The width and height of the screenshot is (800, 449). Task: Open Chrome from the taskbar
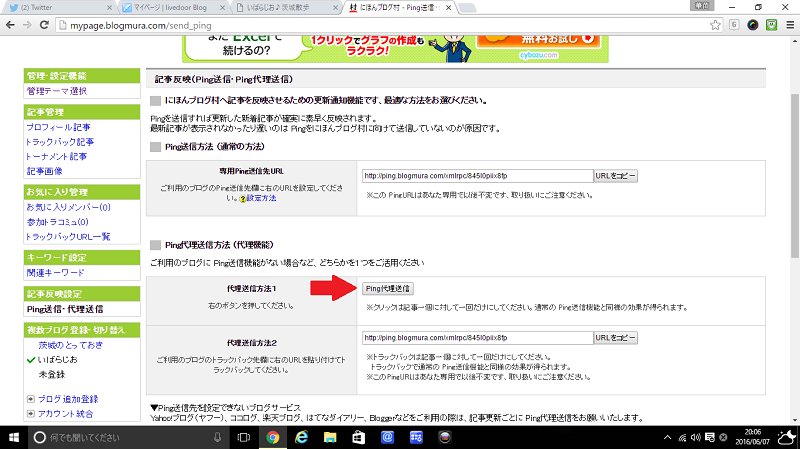click(x=272, y=437)
